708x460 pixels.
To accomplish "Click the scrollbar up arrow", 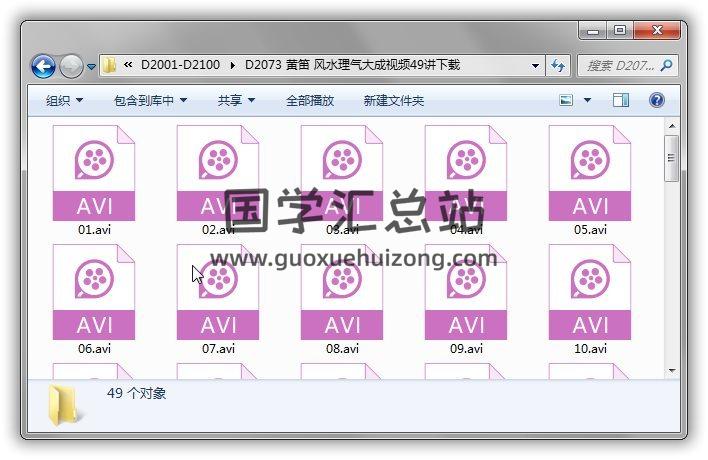I will click(x=672, y=126).
